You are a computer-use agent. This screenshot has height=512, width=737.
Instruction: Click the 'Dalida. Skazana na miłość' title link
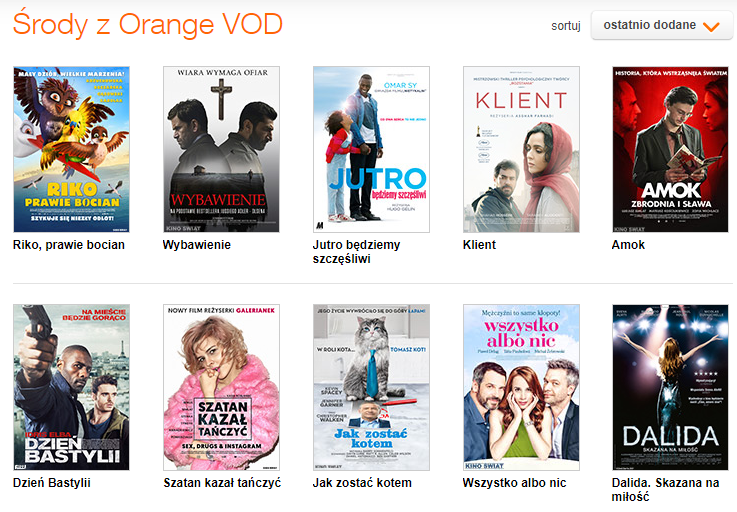click(665, 490)
